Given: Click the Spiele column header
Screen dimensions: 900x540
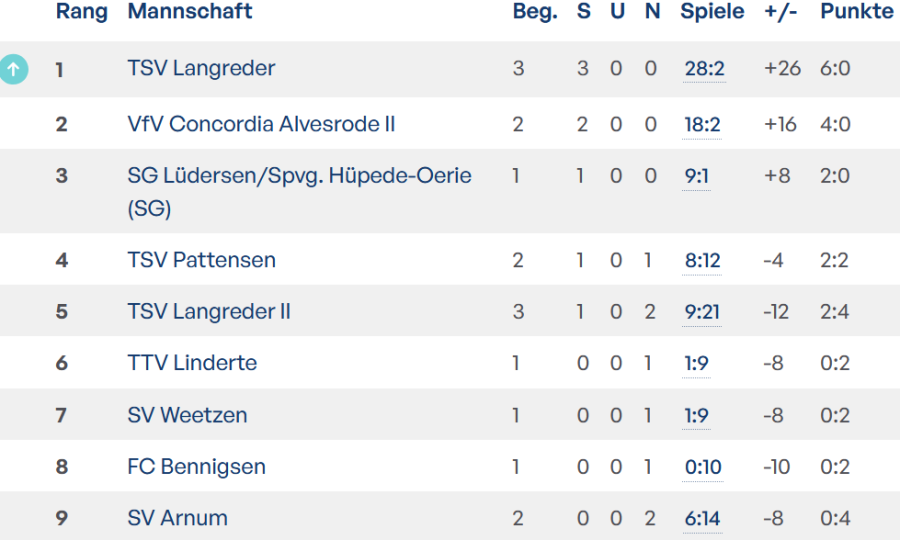Looking at the screenshot, I should point(712,12).
